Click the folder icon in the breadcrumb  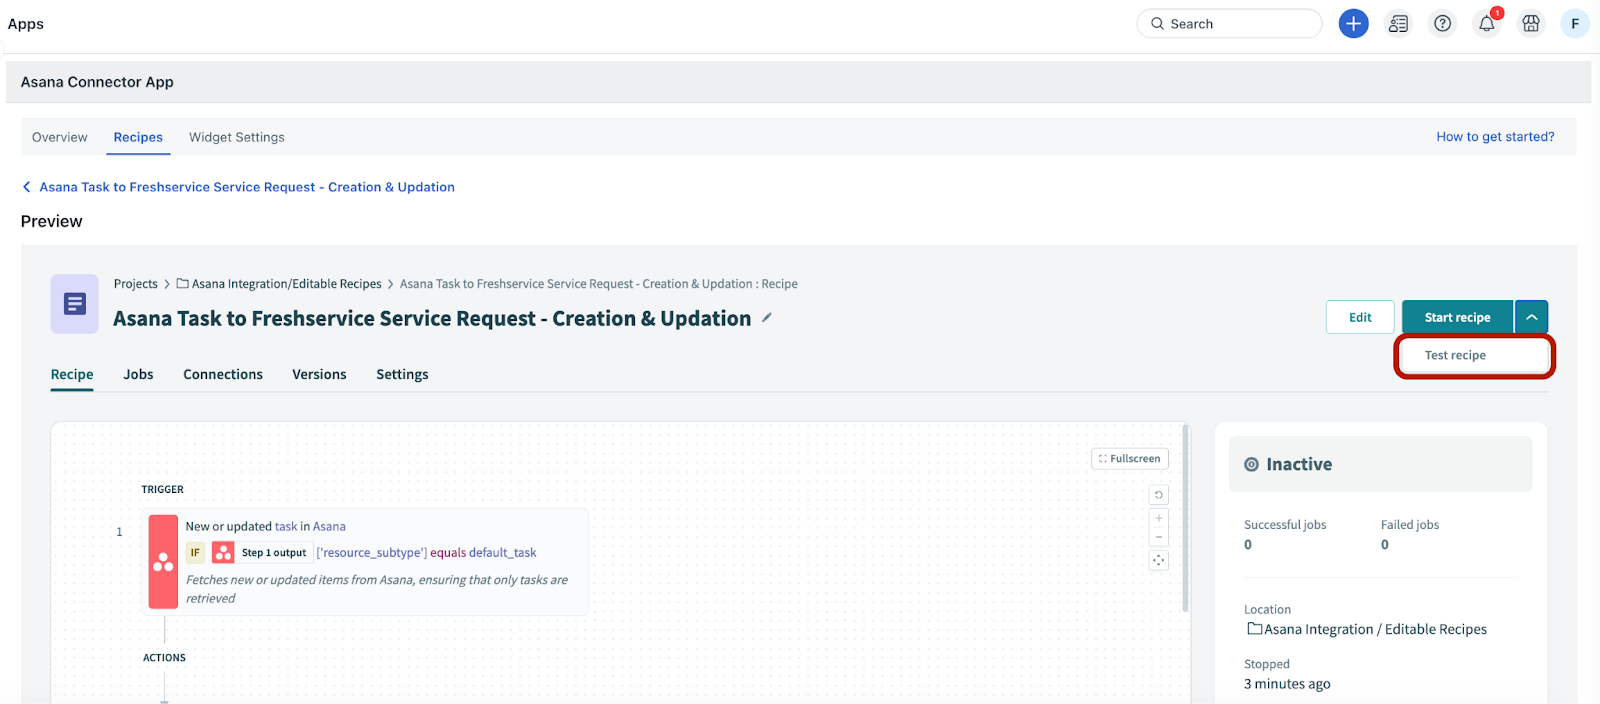(183, 284)
